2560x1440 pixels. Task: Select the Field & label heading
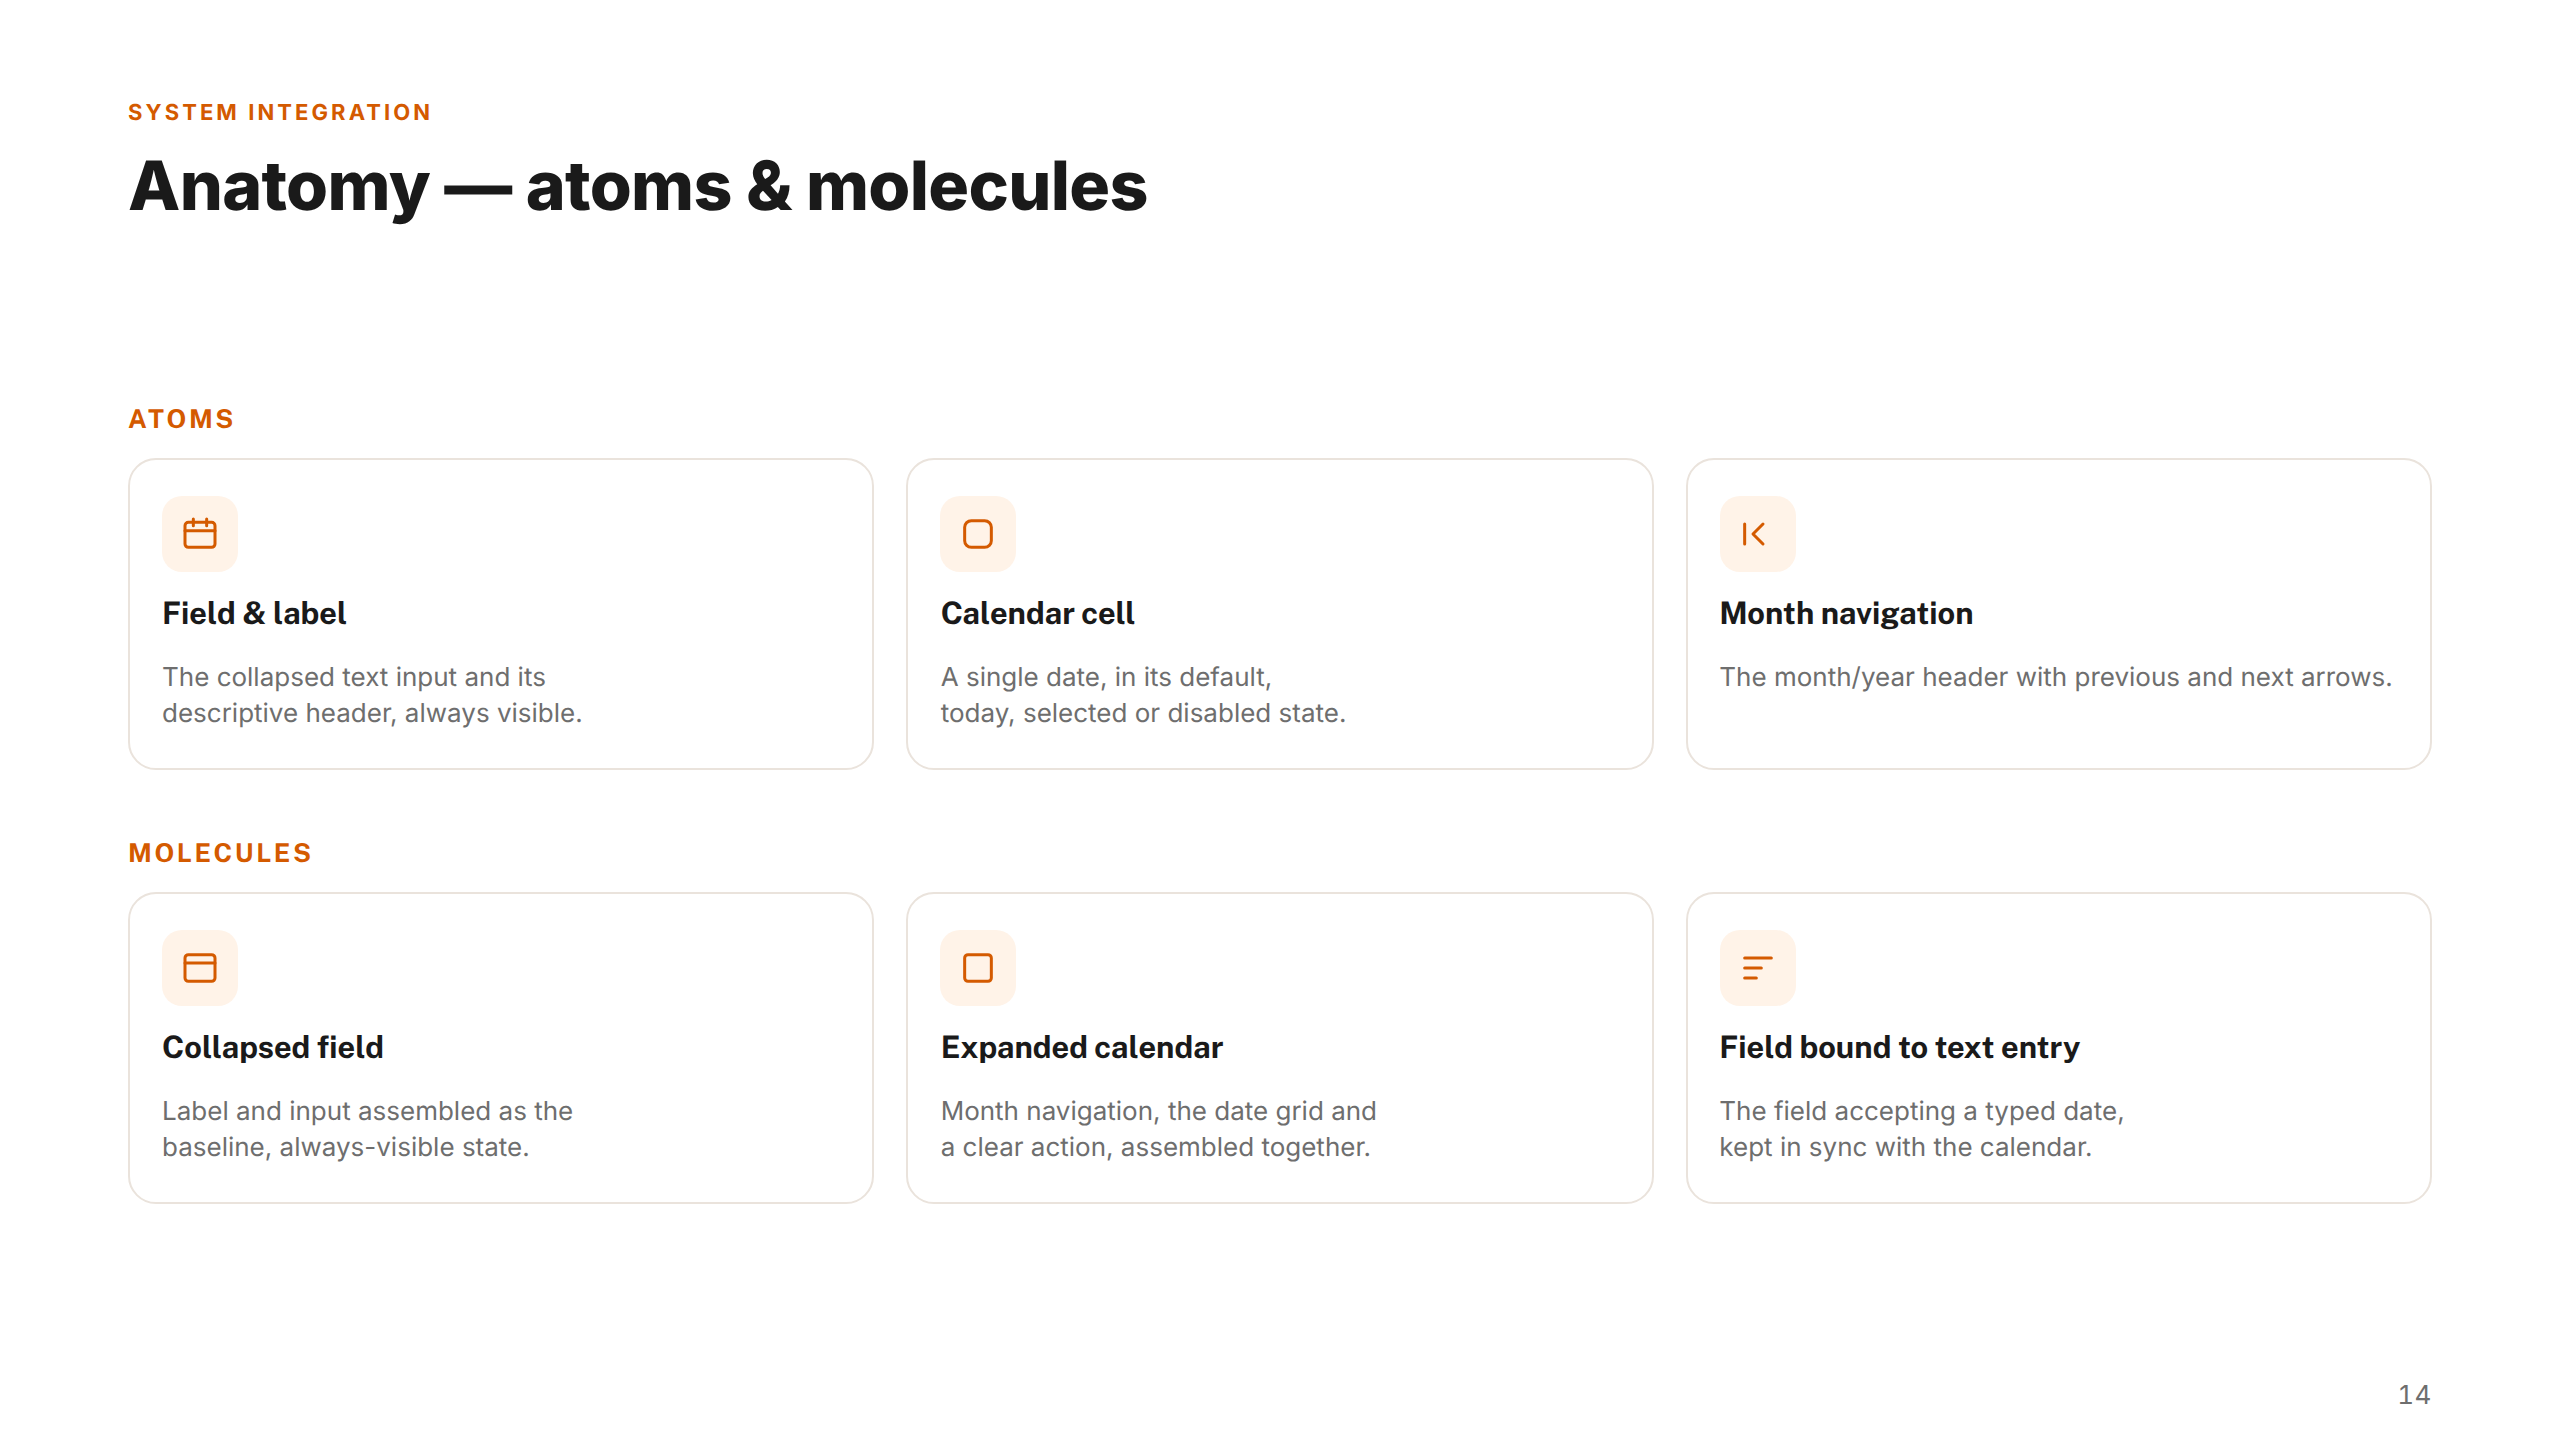254,613
